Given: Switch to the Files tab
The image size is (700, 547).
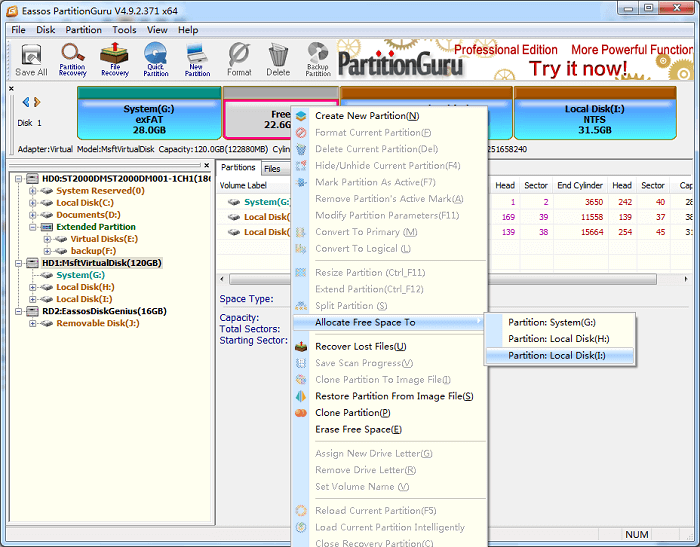Looking at the screenshot, I should pos(272,169).
